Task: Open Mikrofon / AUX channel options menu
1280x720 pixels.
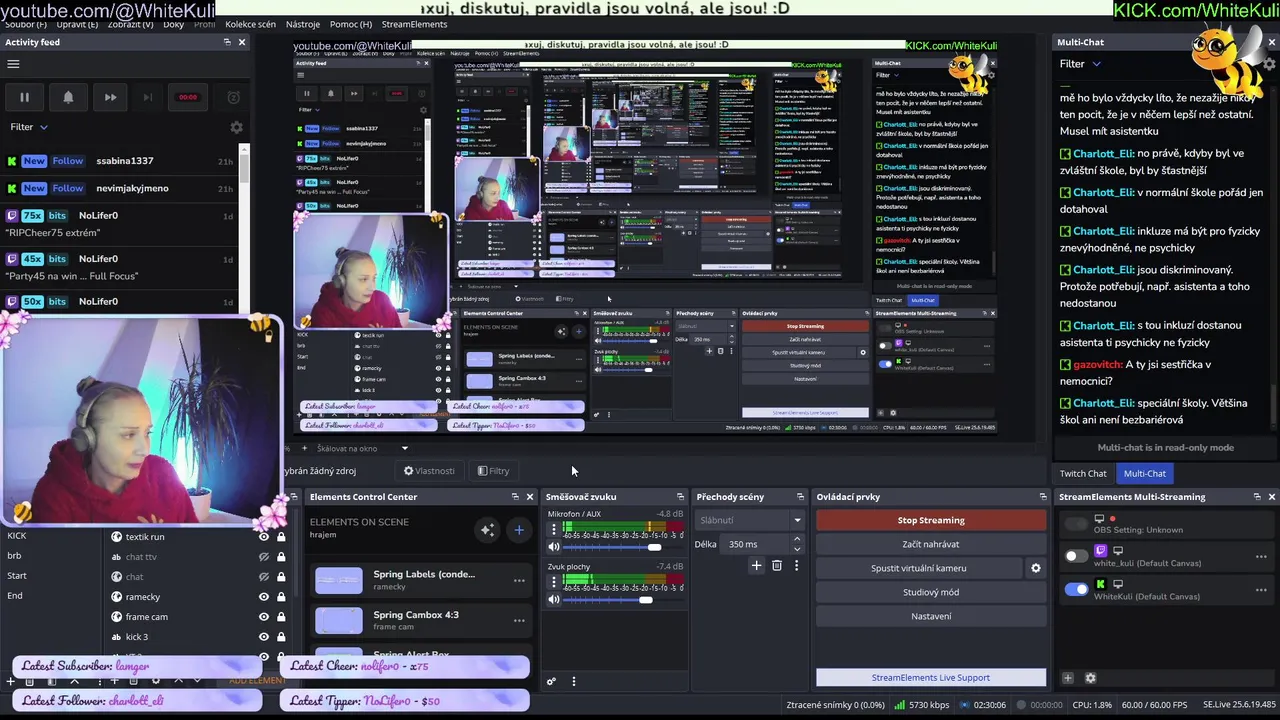Action: 552,530
